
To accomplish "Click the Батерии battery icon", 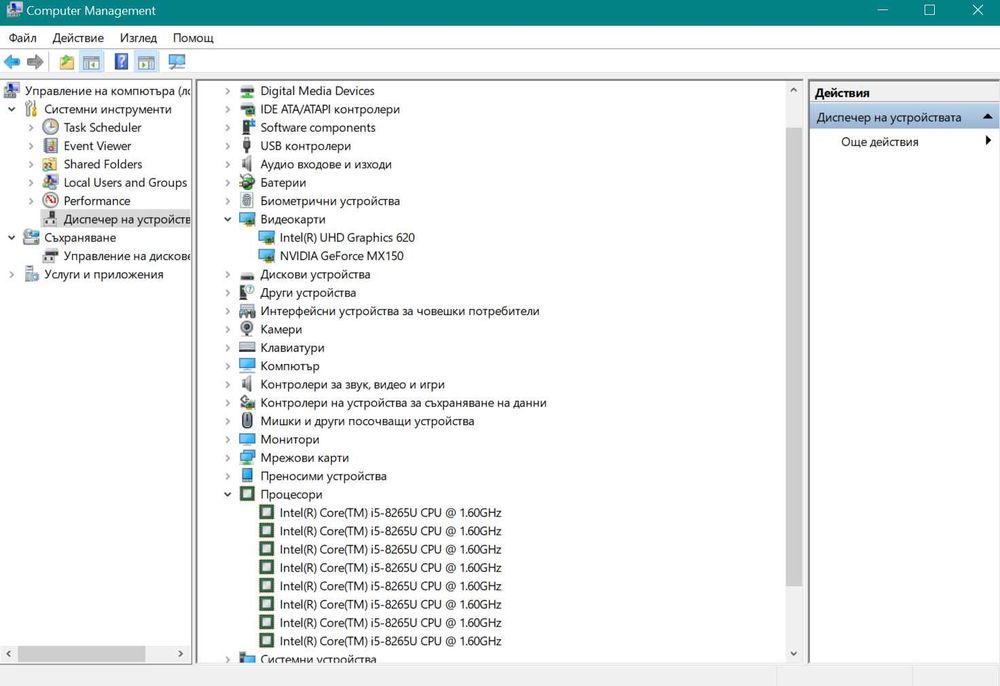I will (x=247, y=182).
